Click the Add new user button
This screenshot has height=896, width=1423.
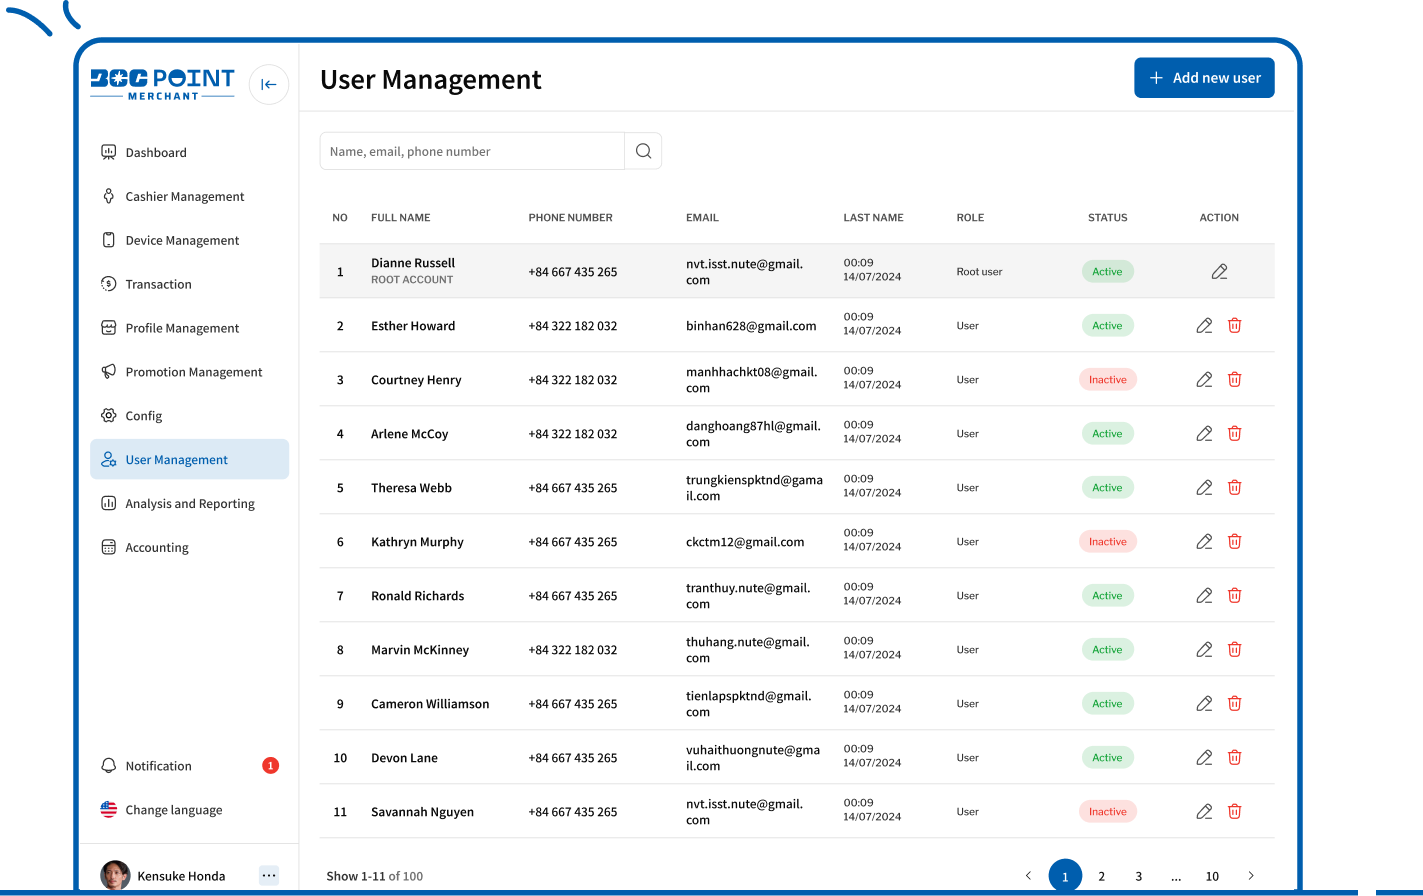[1204, 78]
